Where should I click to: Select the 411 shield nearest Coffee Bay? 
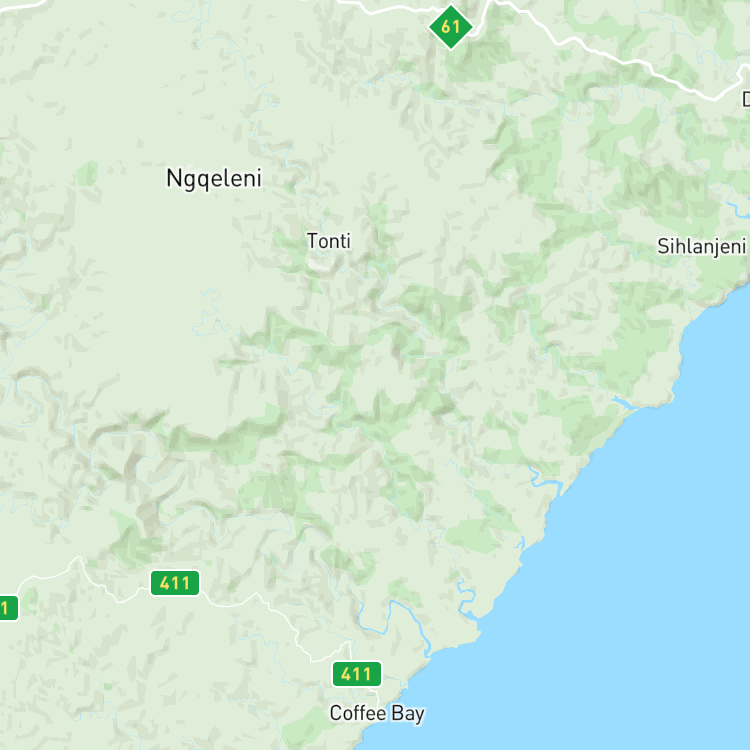(357, 674)
